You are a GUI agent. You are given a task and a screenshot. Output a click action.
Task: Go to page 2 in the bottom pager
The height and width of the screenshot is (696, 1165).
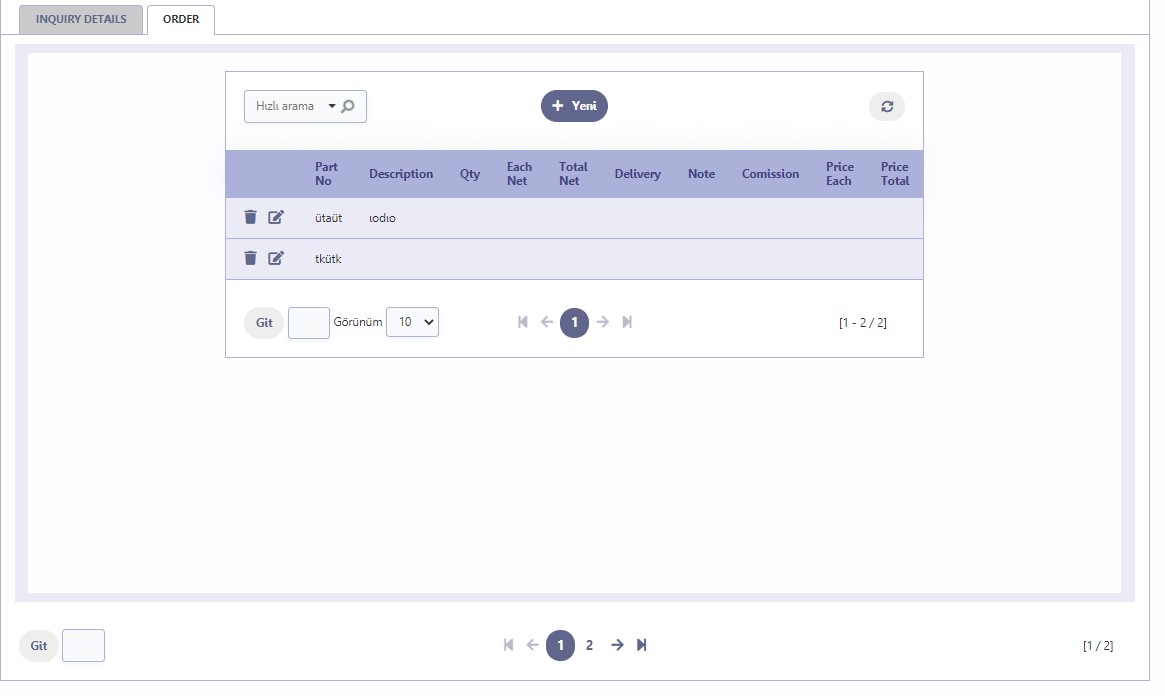tap(589, 645)
